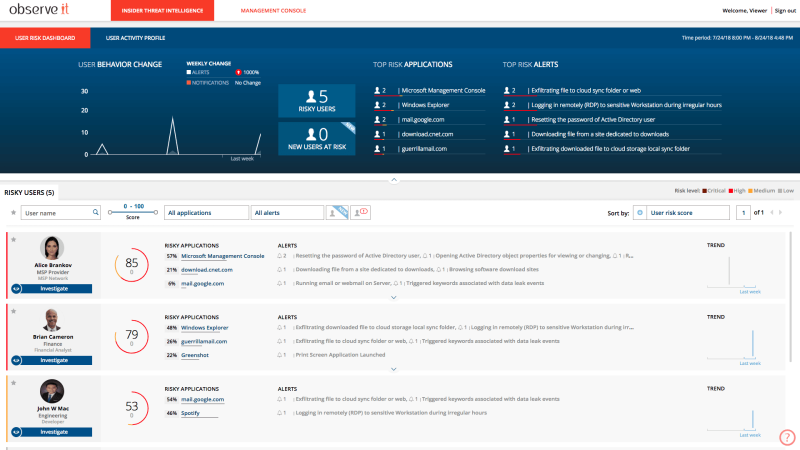
Task: Toggle the favorites star filter beside User name
Action: (x=13, y=212)
